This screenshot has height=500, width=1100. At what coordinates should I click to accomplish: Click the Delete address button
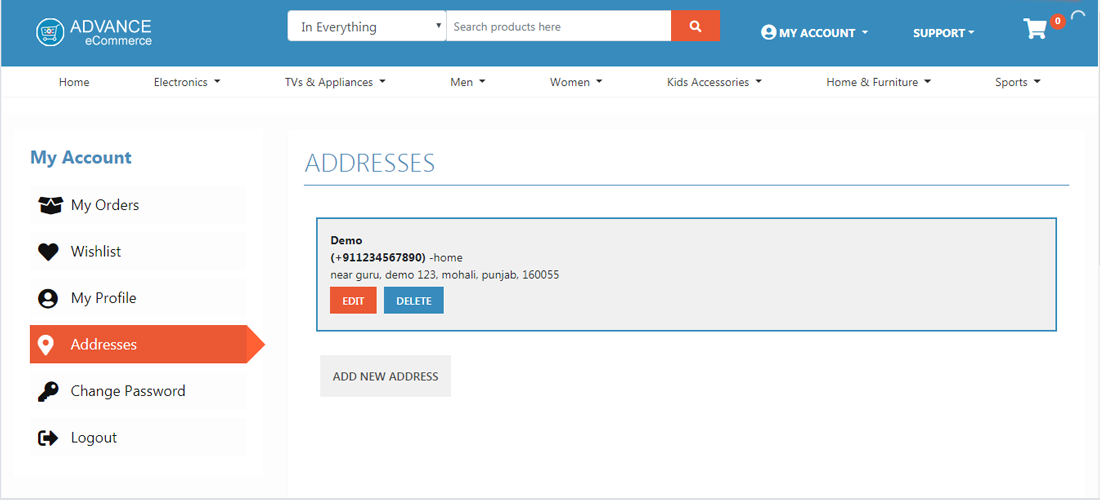point(413,300)
